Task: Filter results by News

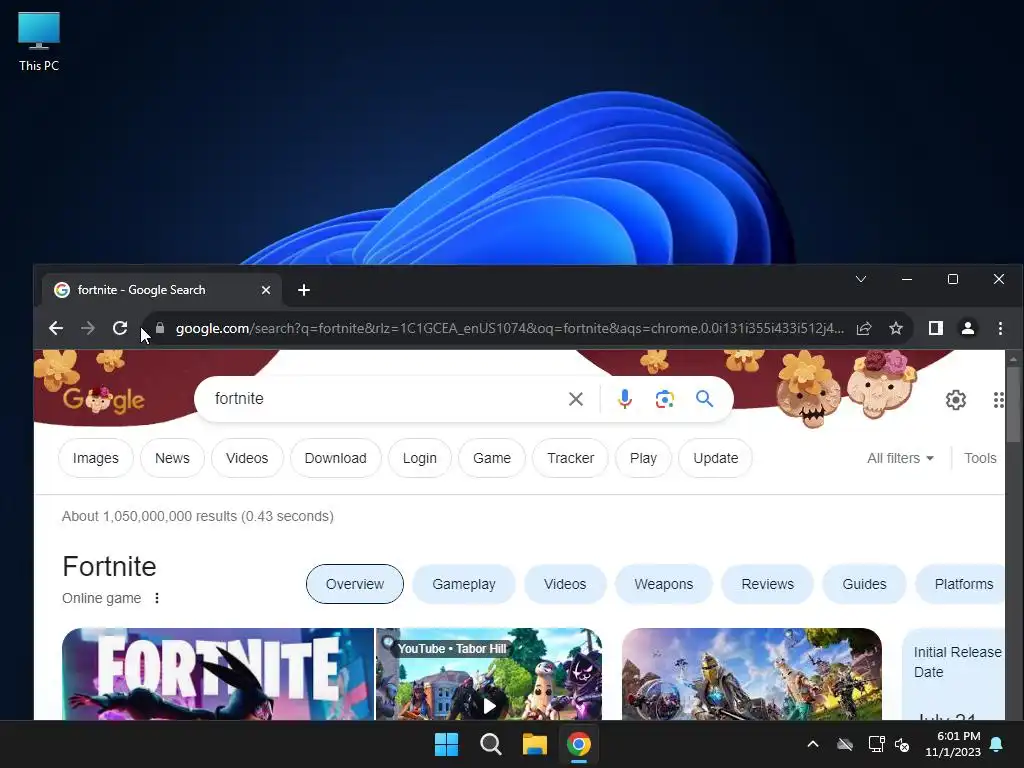Action: [x=172, y=458]
